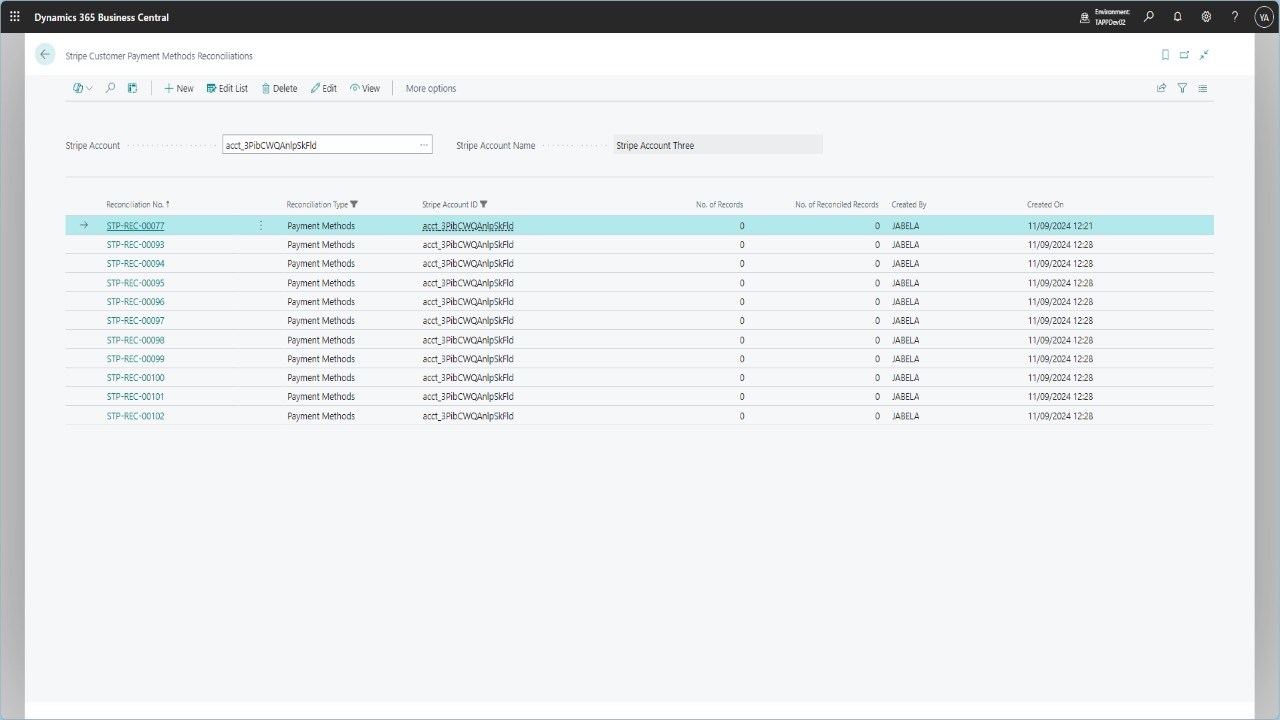Open reconciliation STP-REC-00098

click(135, 340)
